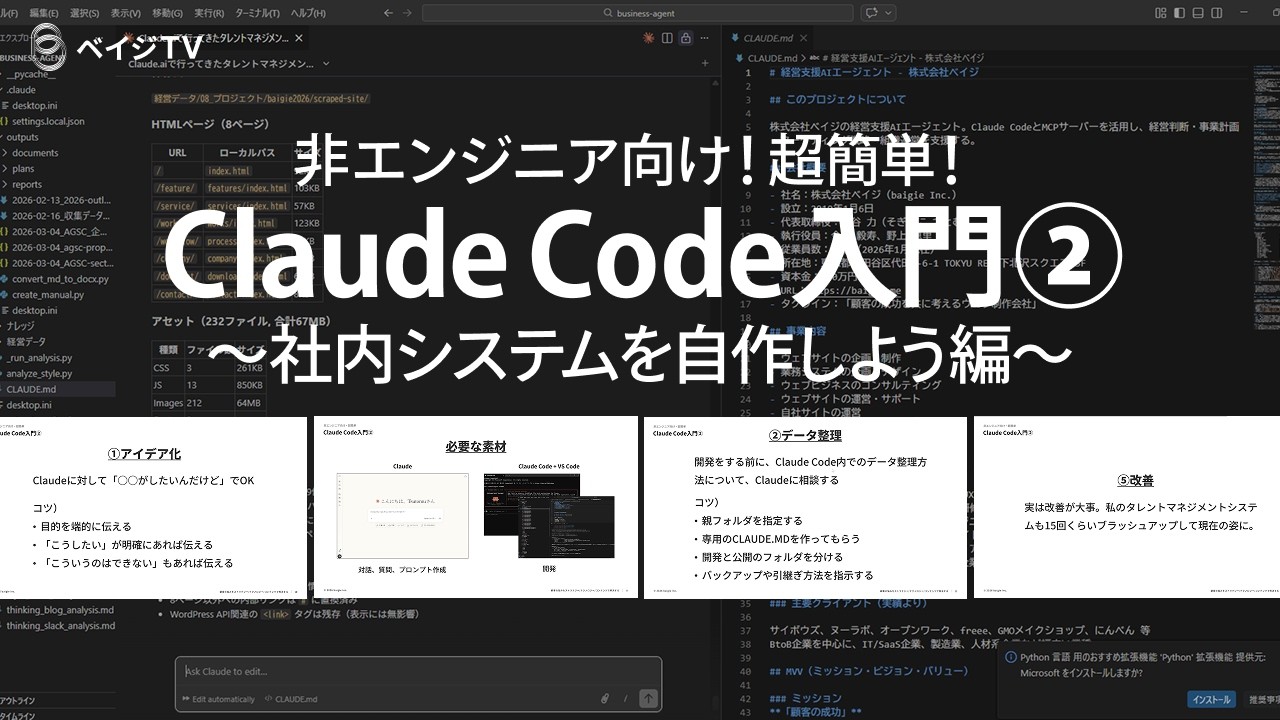Open the 実行(R) menu
Viewport: 1280px width, 720px height.
pyautogui.click(x=209, y=13)
